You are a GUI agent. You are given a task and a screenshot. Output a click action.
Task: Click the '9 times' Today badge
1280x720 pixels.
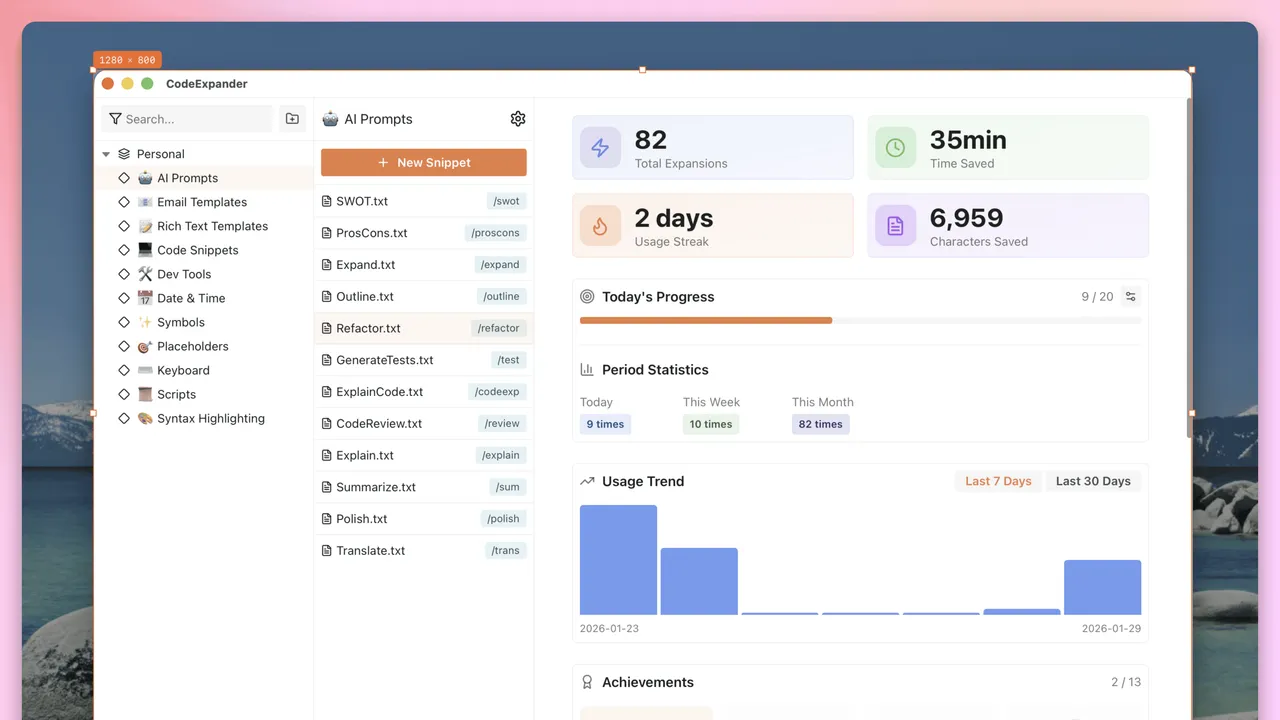[x=605, y=424]
